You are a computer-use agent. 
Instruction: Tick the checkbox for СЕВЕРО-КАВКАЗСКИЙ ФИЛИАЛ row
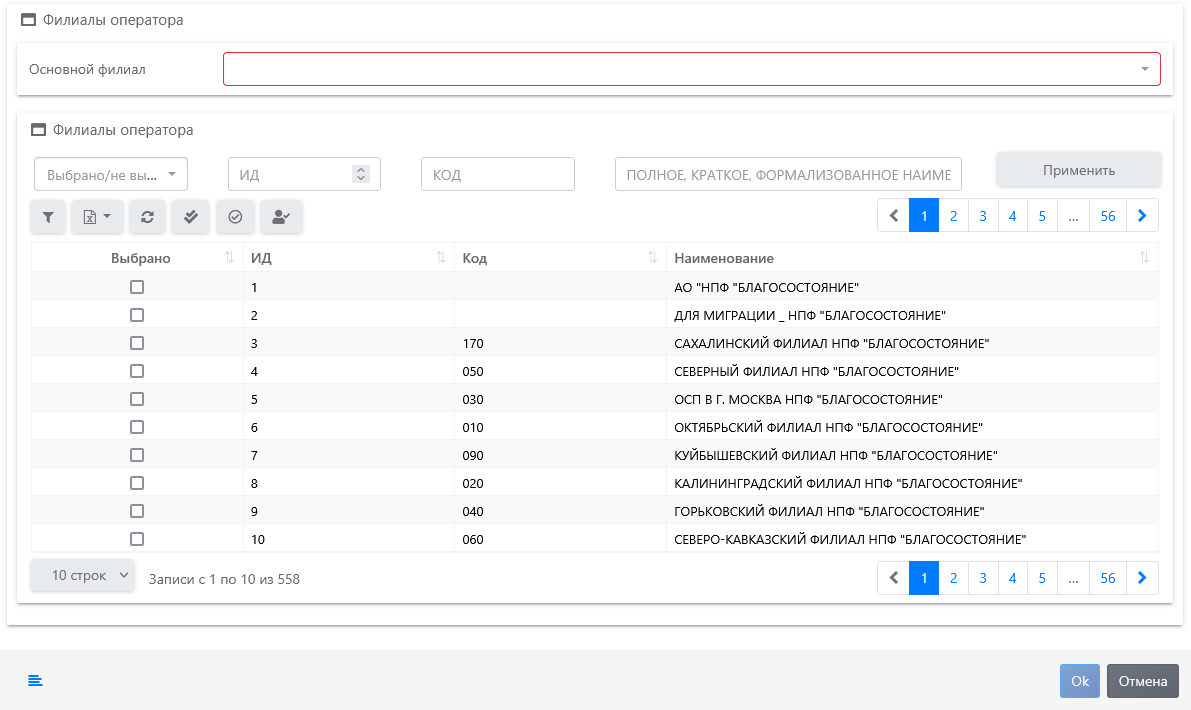pos(137,539)
